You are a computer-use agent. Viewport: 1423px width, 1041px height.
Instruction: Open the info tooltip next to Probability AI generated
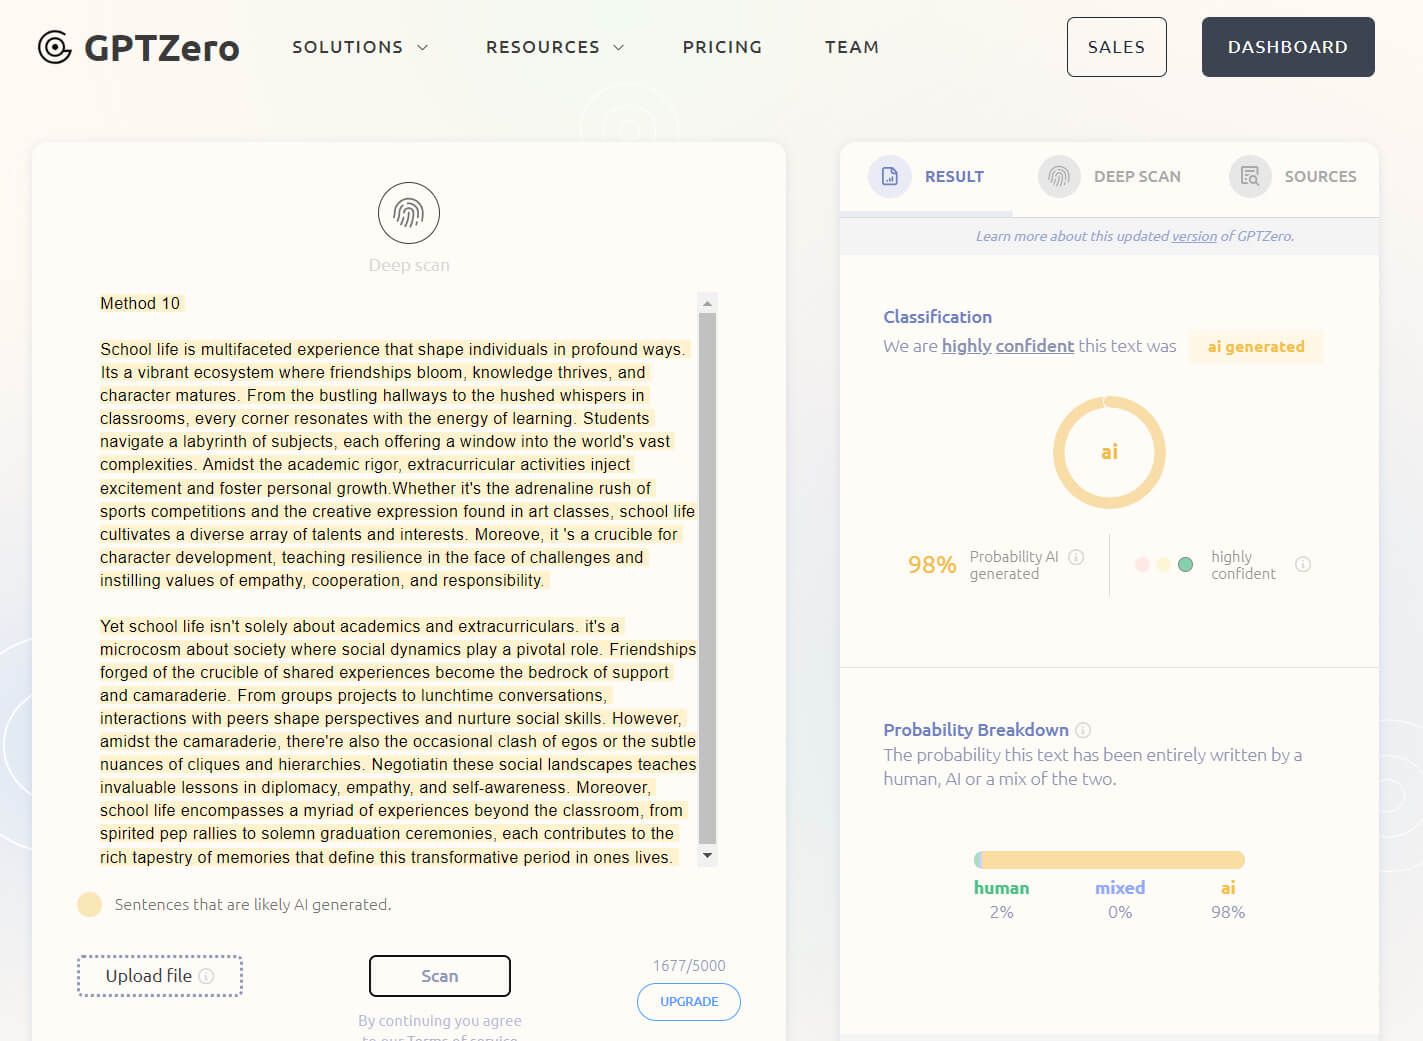click(1076, 557)
